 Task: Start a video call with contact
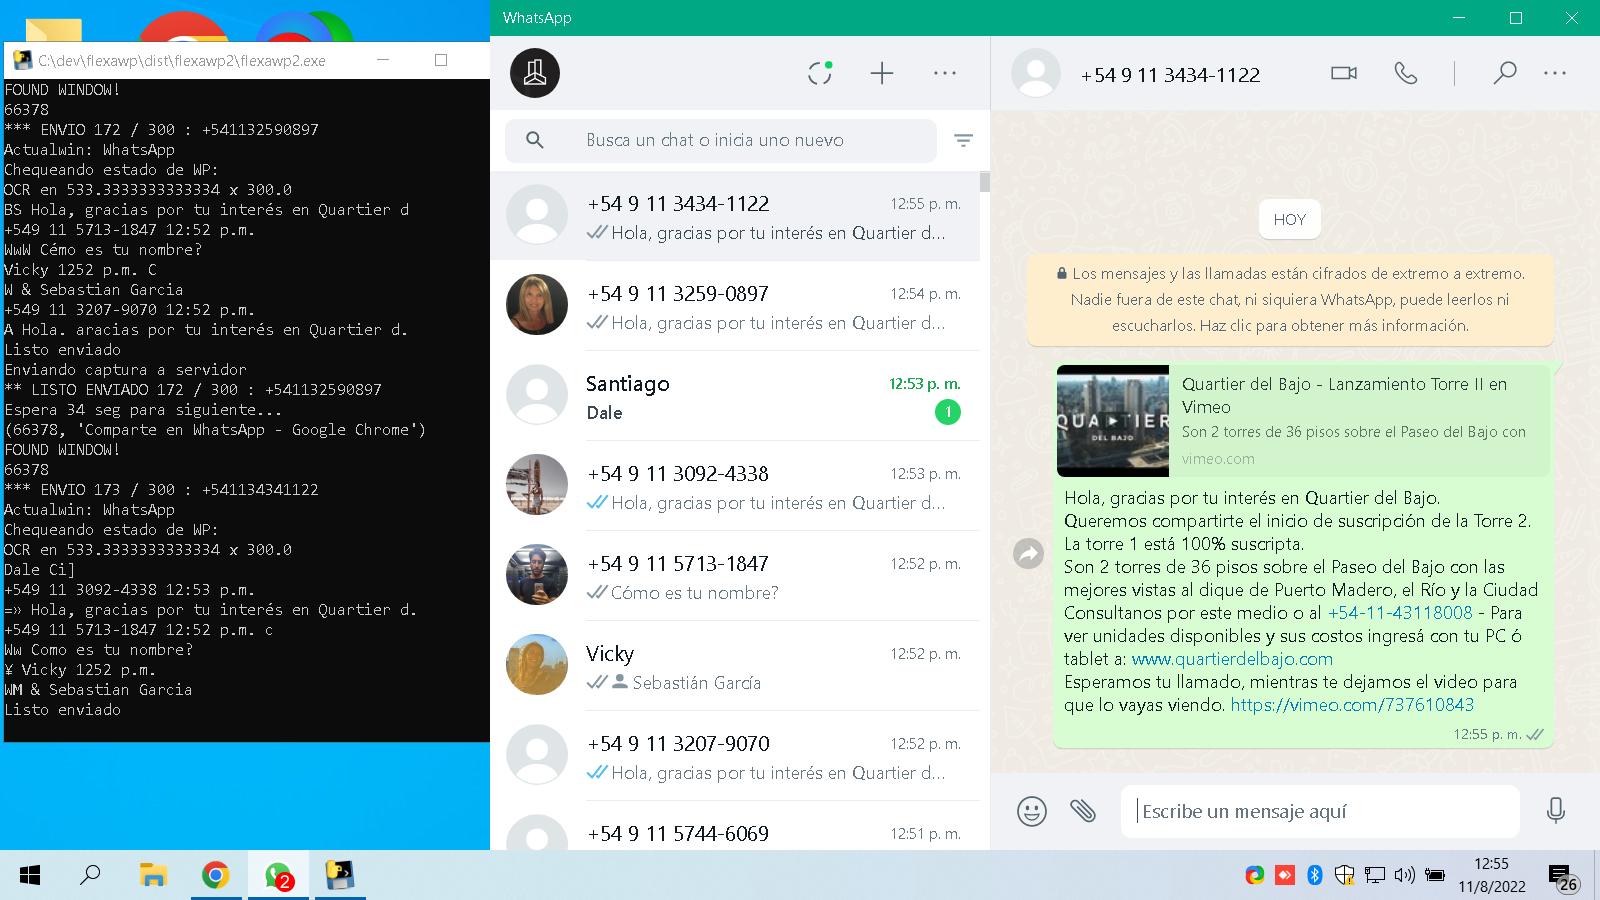tap(1344, 73)
